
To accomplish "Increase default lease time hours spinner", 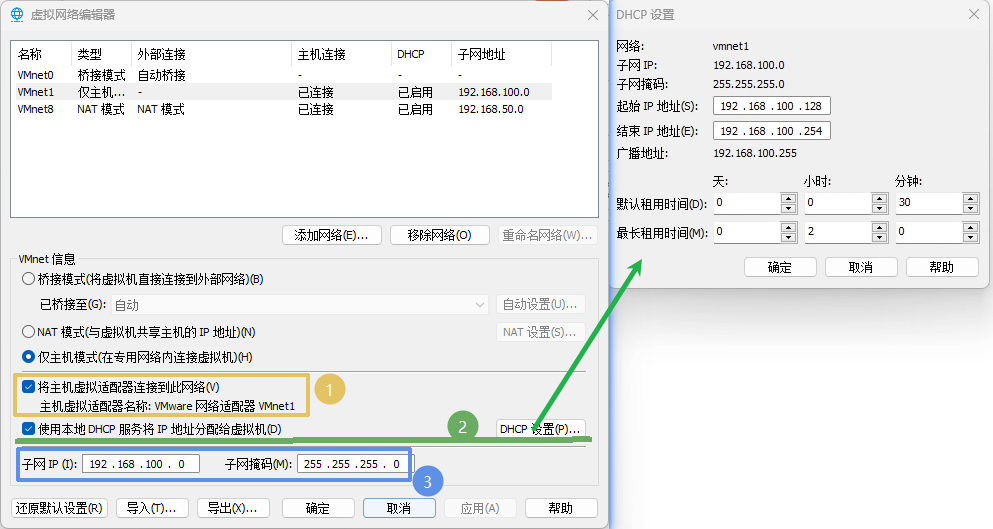I will 879,198.
